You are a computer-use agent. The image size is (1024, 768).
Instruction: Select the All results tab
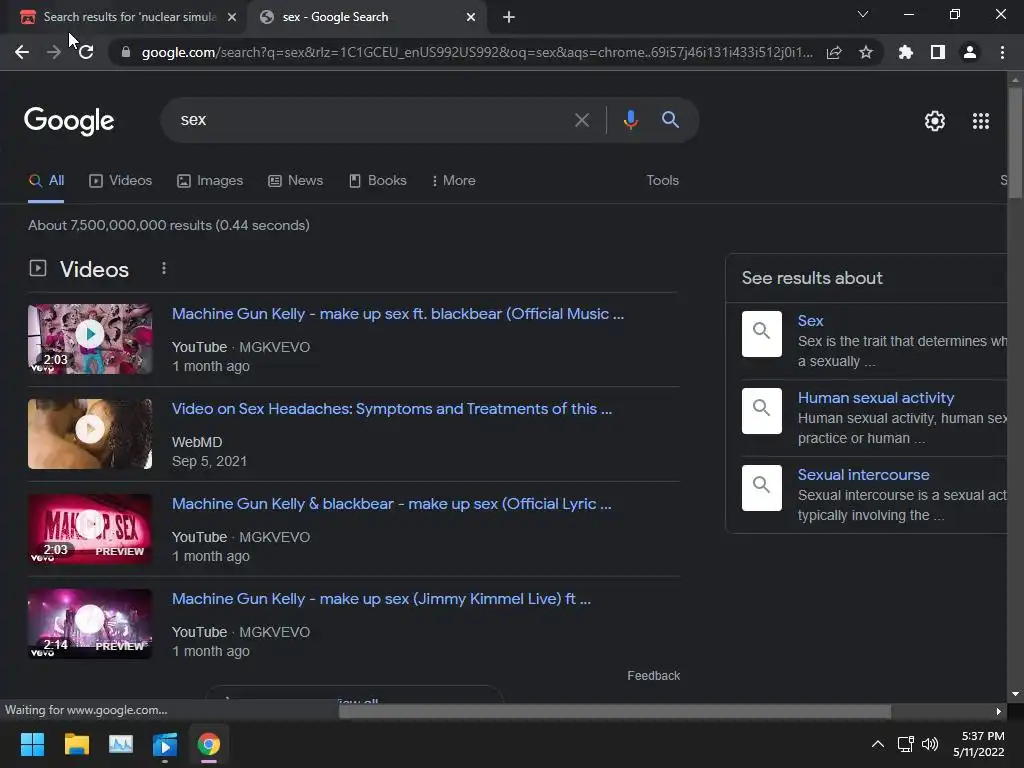tap(46, 181)
